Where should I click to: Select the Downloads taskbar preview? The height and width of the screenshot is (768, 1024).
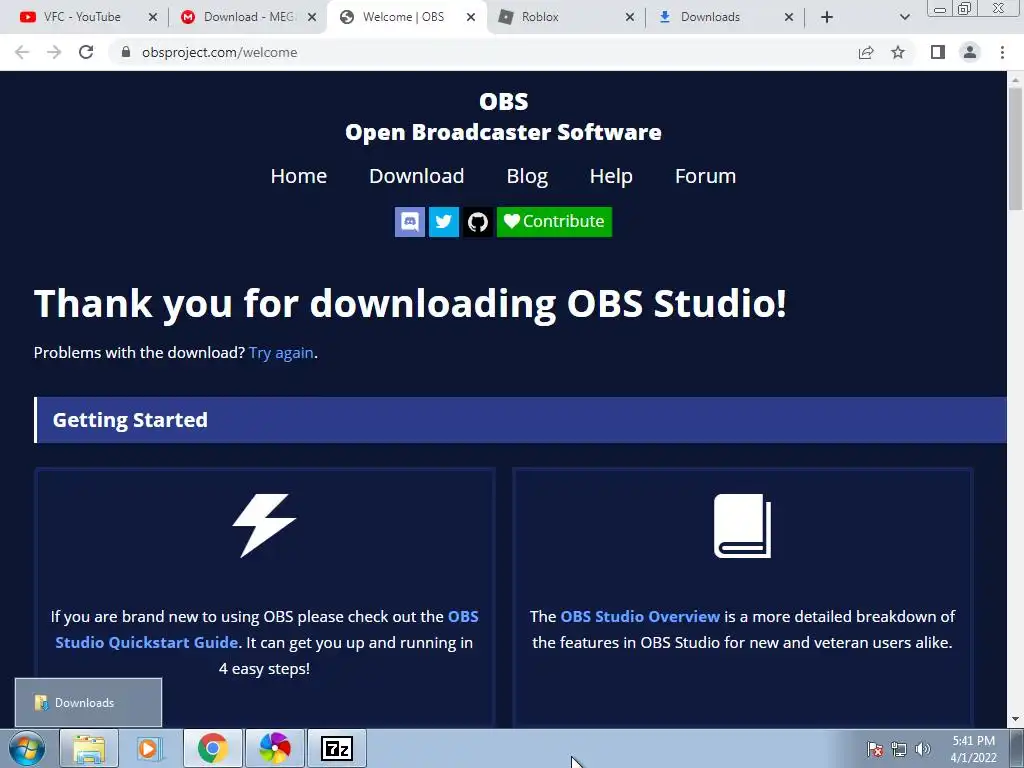point(88,703)
